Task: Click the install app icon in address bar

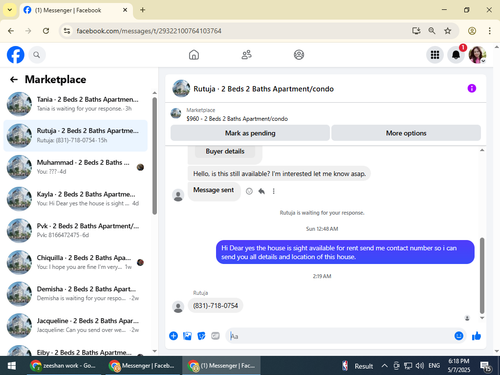Action: (416, 31)
